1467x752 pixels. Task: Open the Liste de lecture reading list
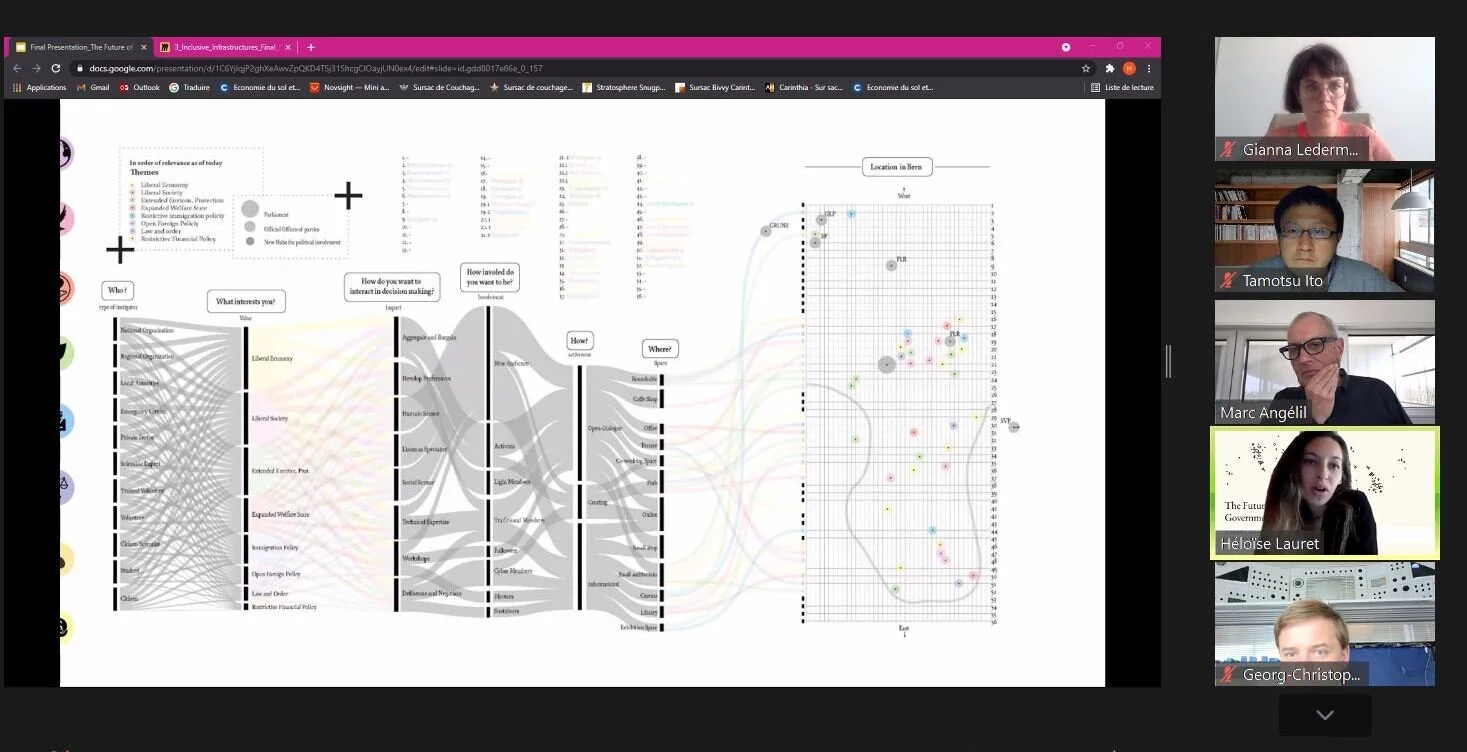tap(1122, 88)
